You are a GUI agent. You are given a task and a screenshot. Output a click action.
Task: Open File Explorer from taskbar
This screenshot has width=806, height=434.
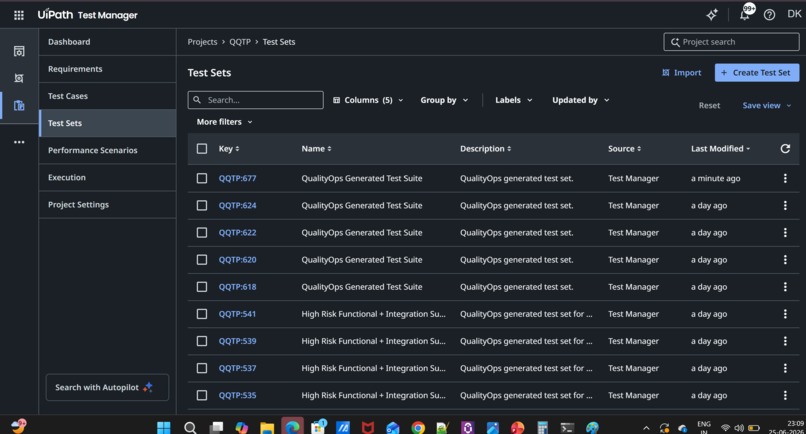267,427
